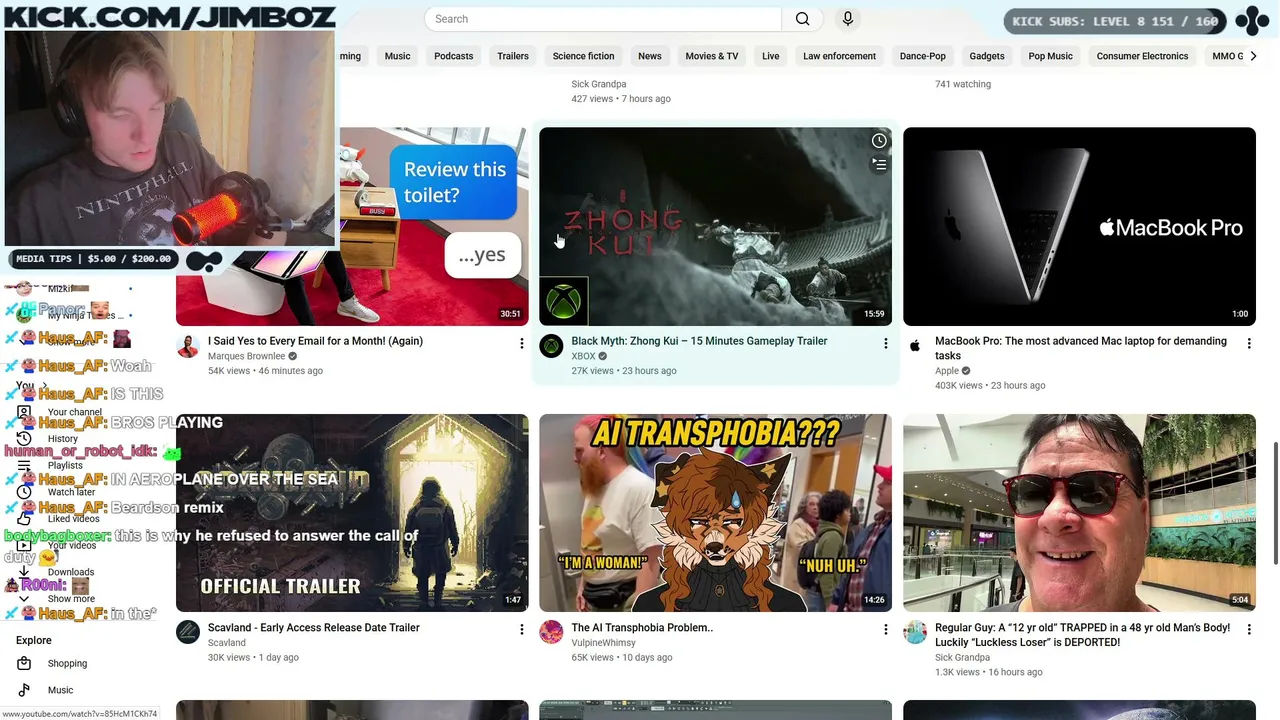Open options menu for Scavland trailer video
The width and height of the screenshot is (1280, 720).
point(521,630)
